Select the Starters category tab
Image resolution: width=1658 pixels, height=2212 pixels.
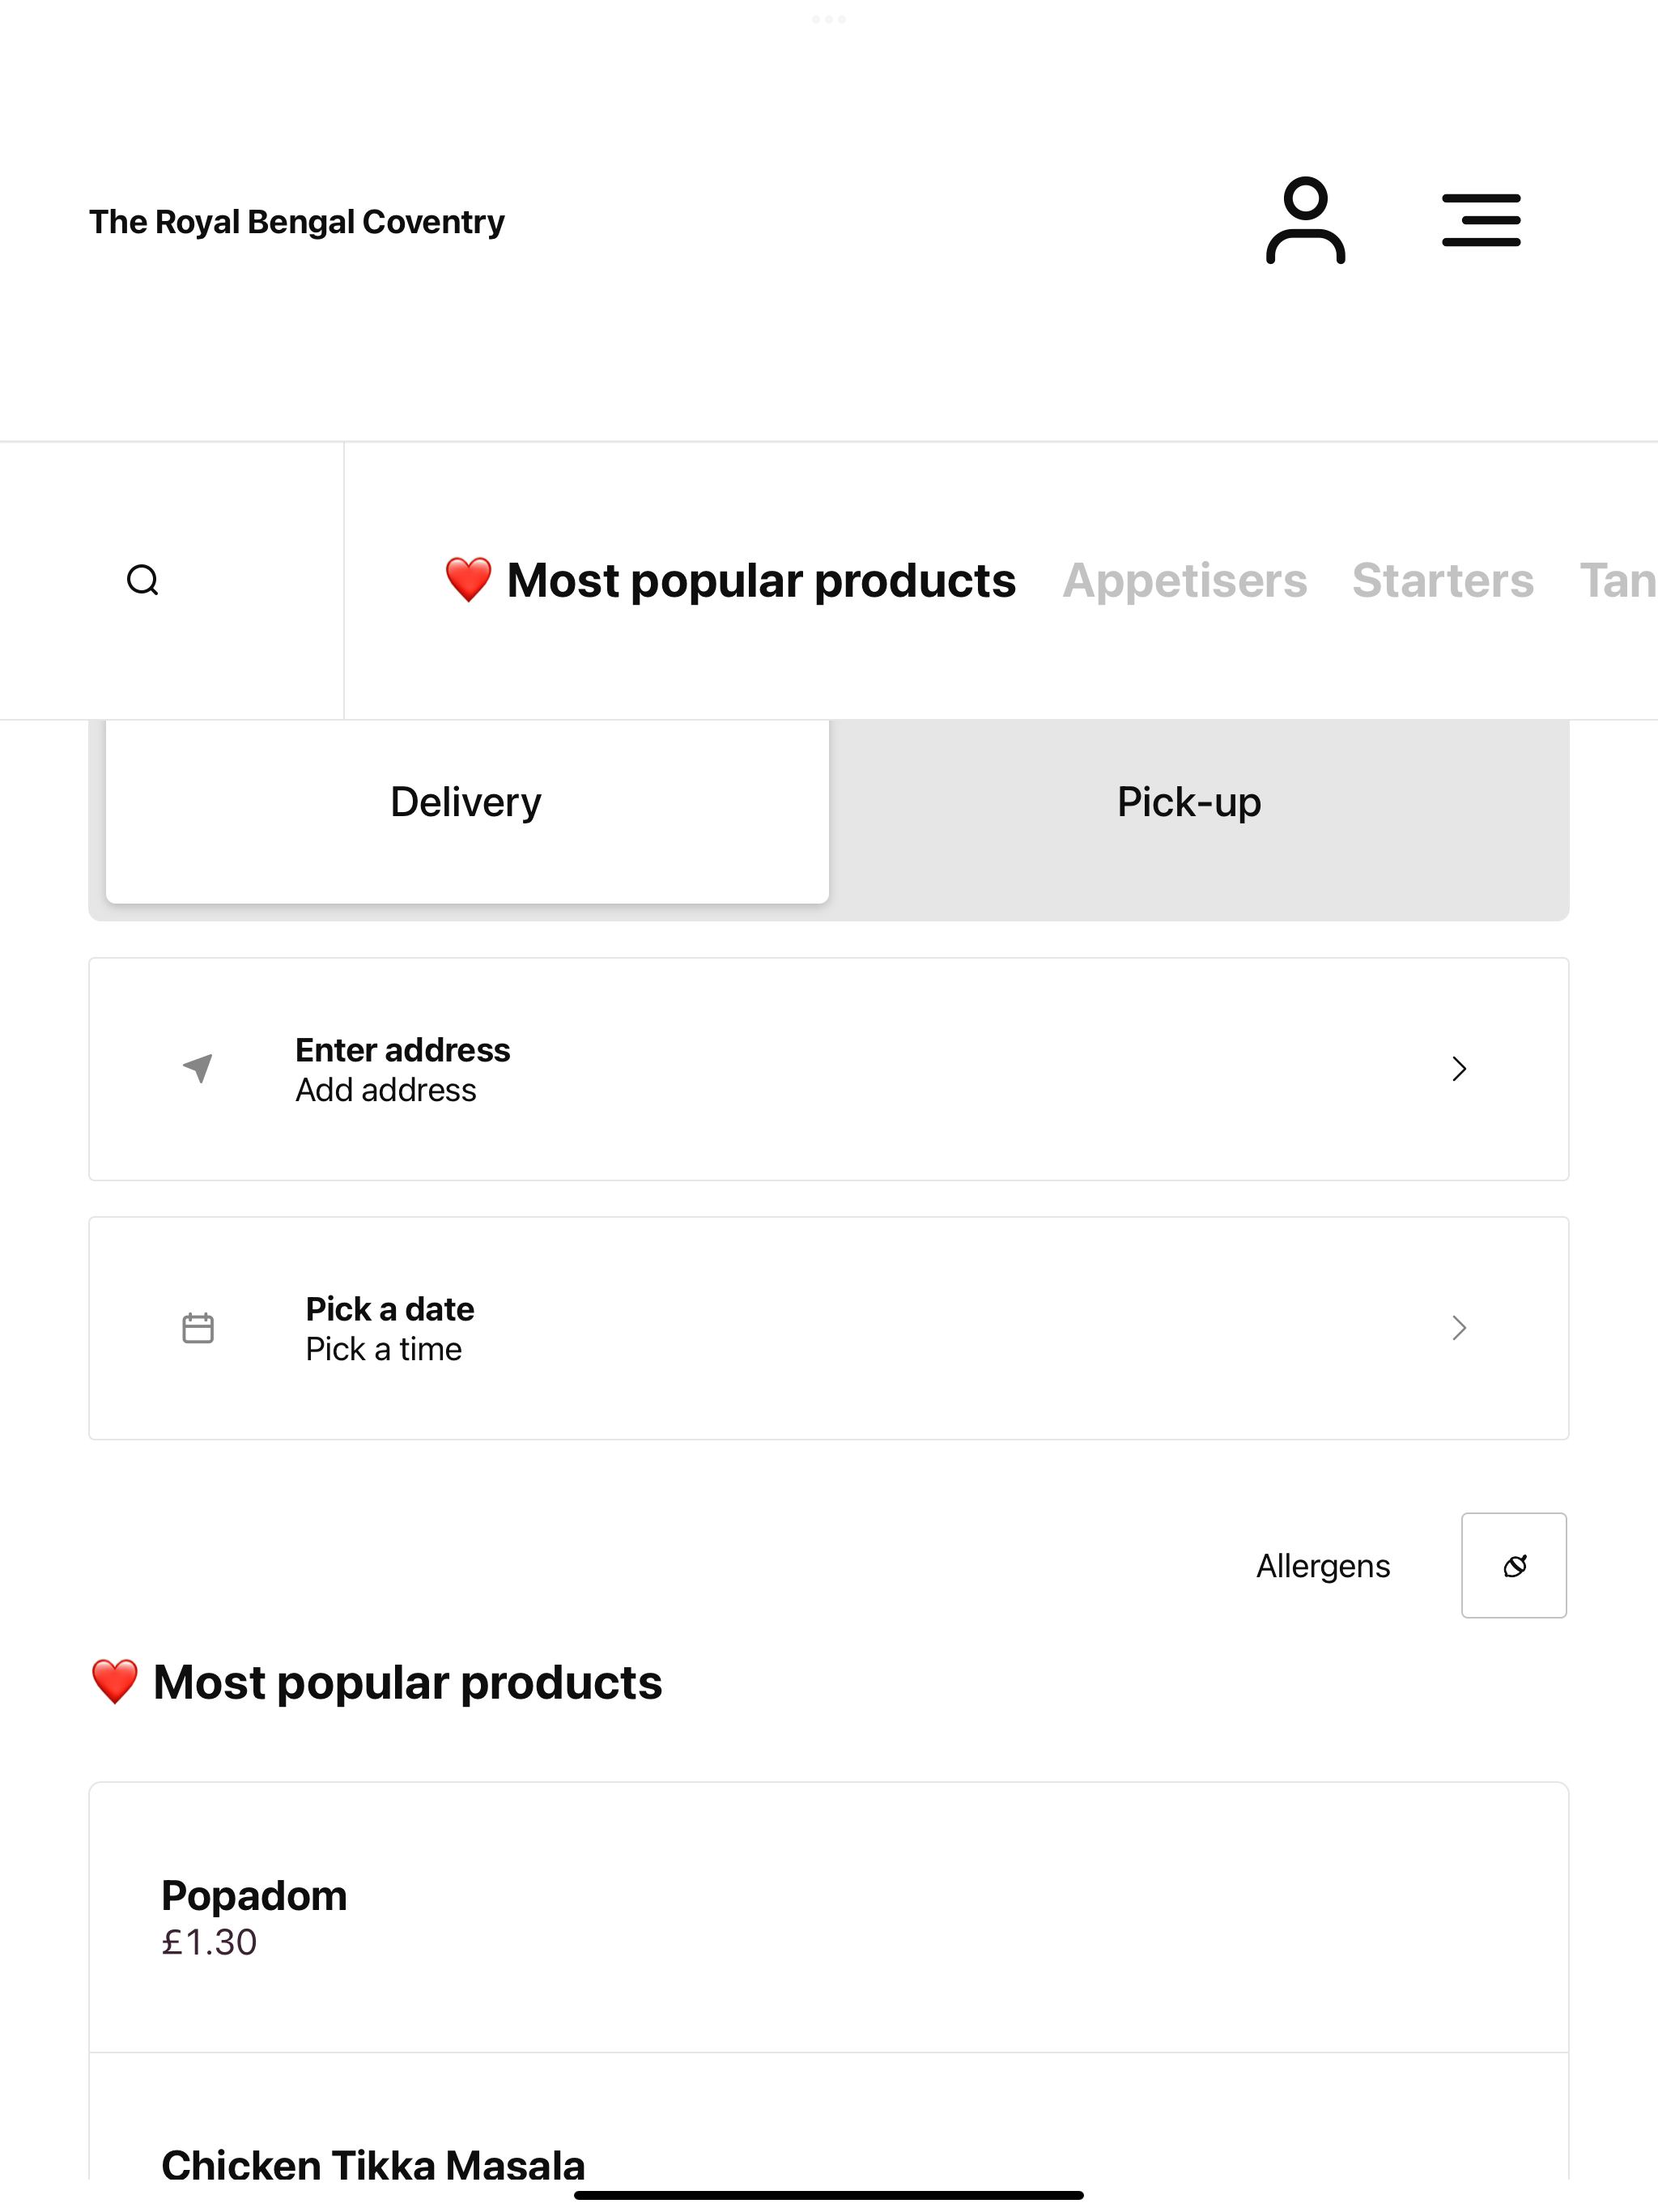click(x=1442, y=581)
